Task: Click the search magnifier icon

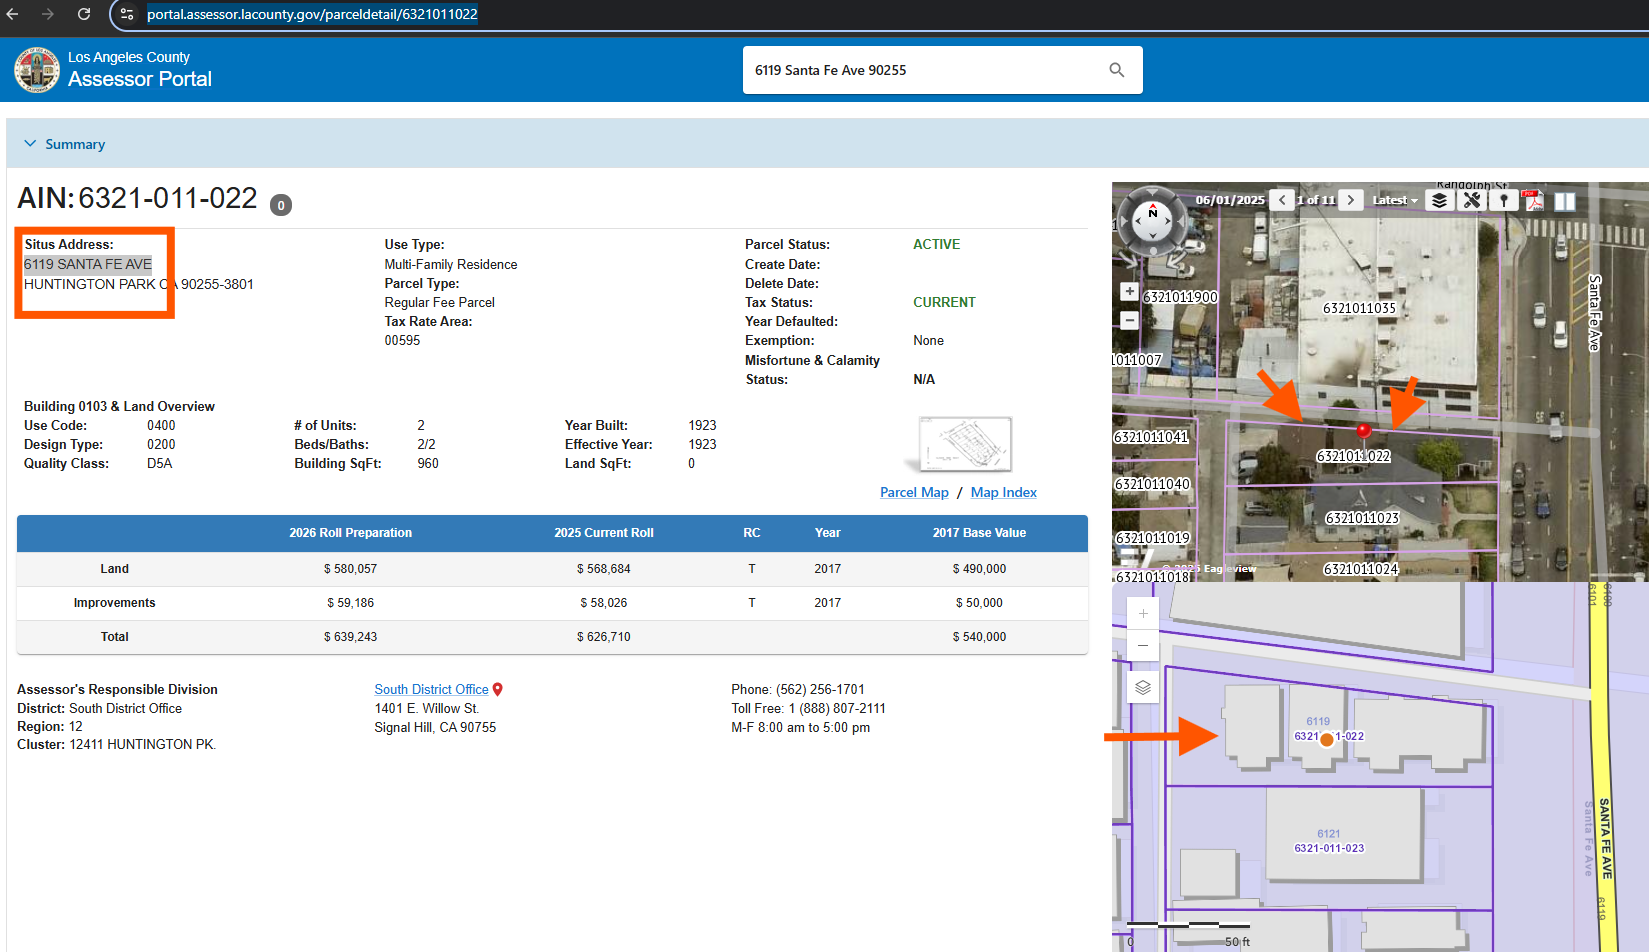Action: pyautogui.click(x=1116, y=70)
